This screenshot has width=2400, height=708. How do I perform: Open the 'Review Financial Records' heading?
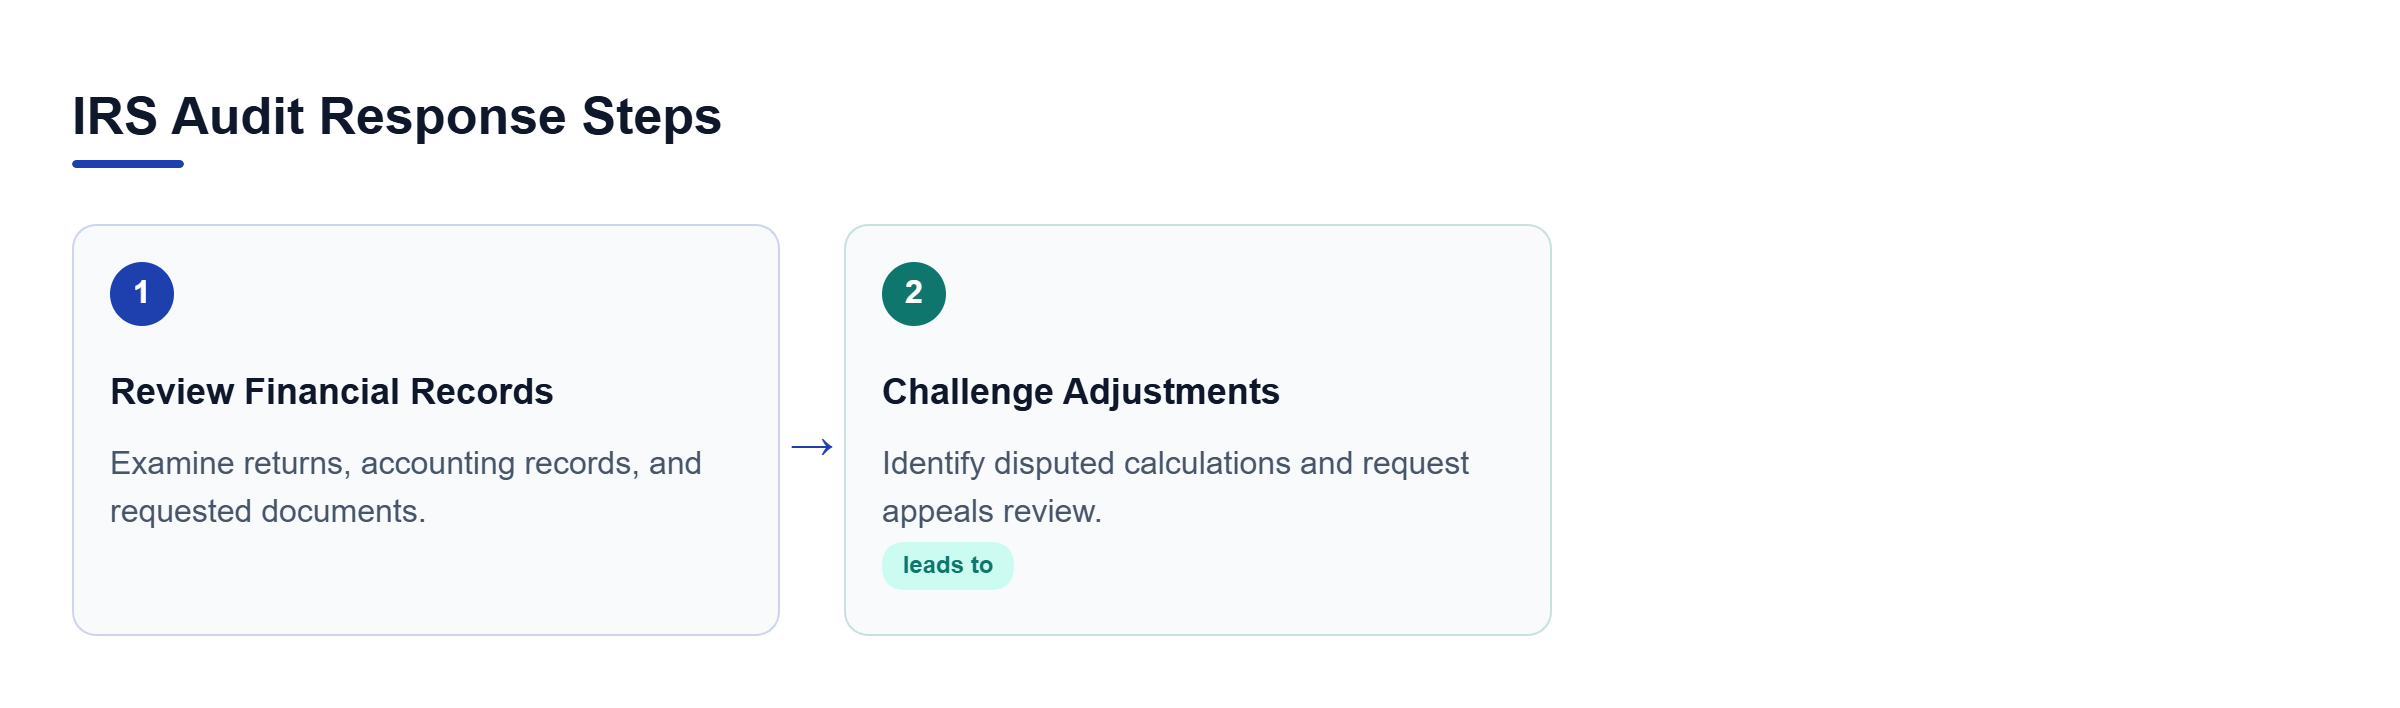pos(331,392)
